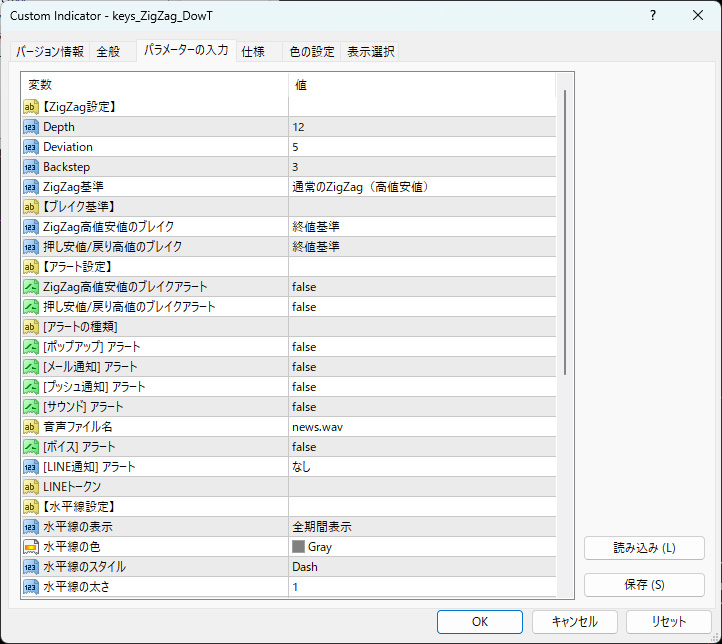Click the bool icon beside [ボイス] アラート

pyautogui.click(x=30, y=447)
